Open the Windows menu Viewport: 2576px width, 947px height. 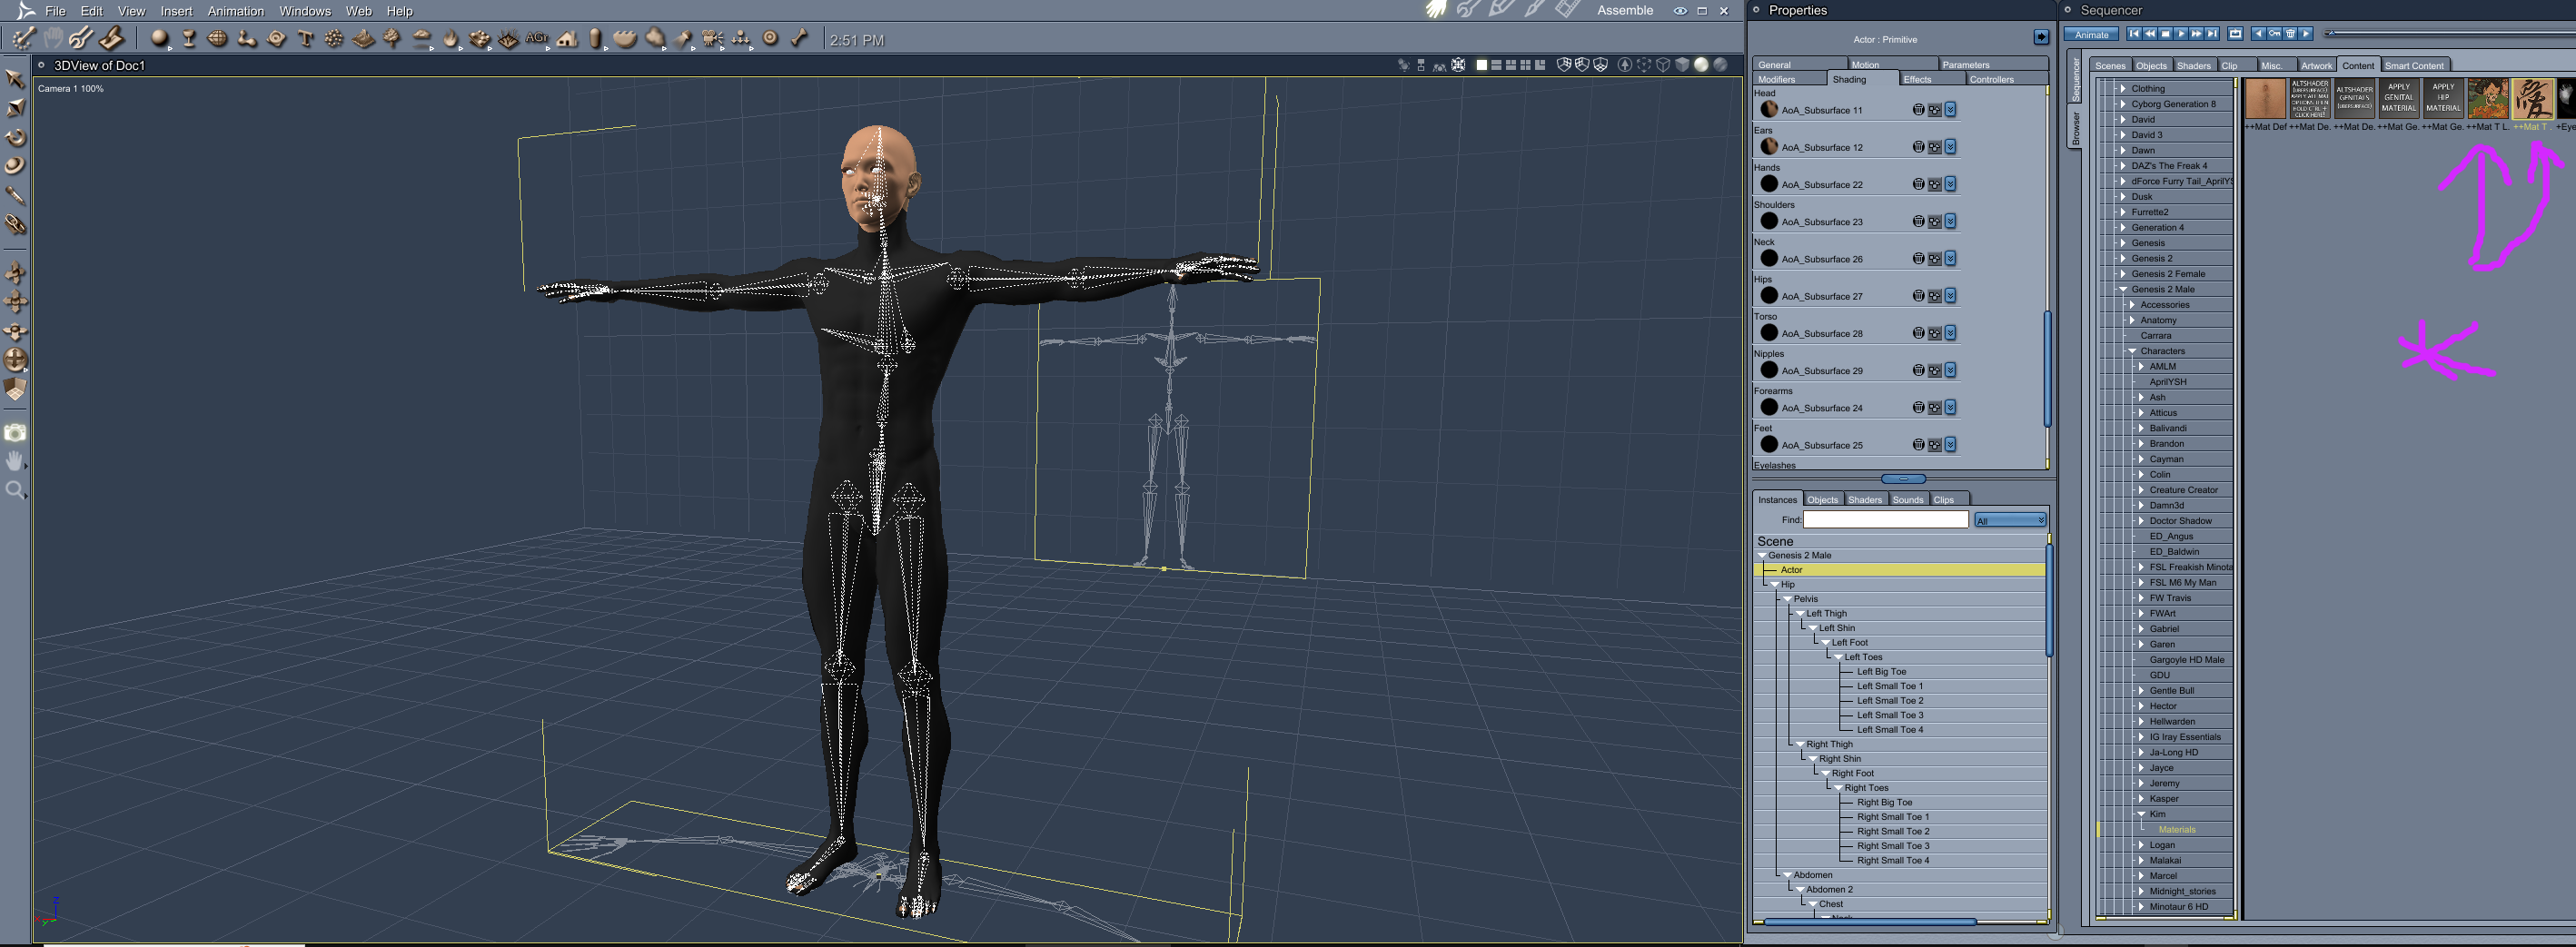[305, 11]
